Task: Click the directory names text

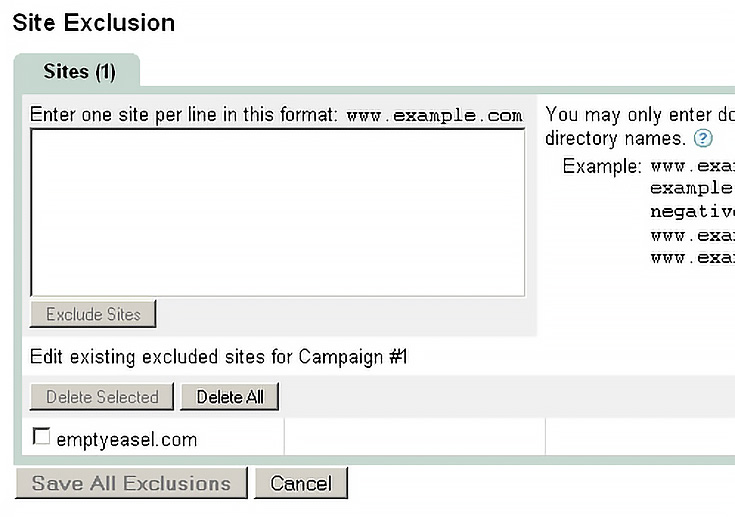Action: click(615, 138)
